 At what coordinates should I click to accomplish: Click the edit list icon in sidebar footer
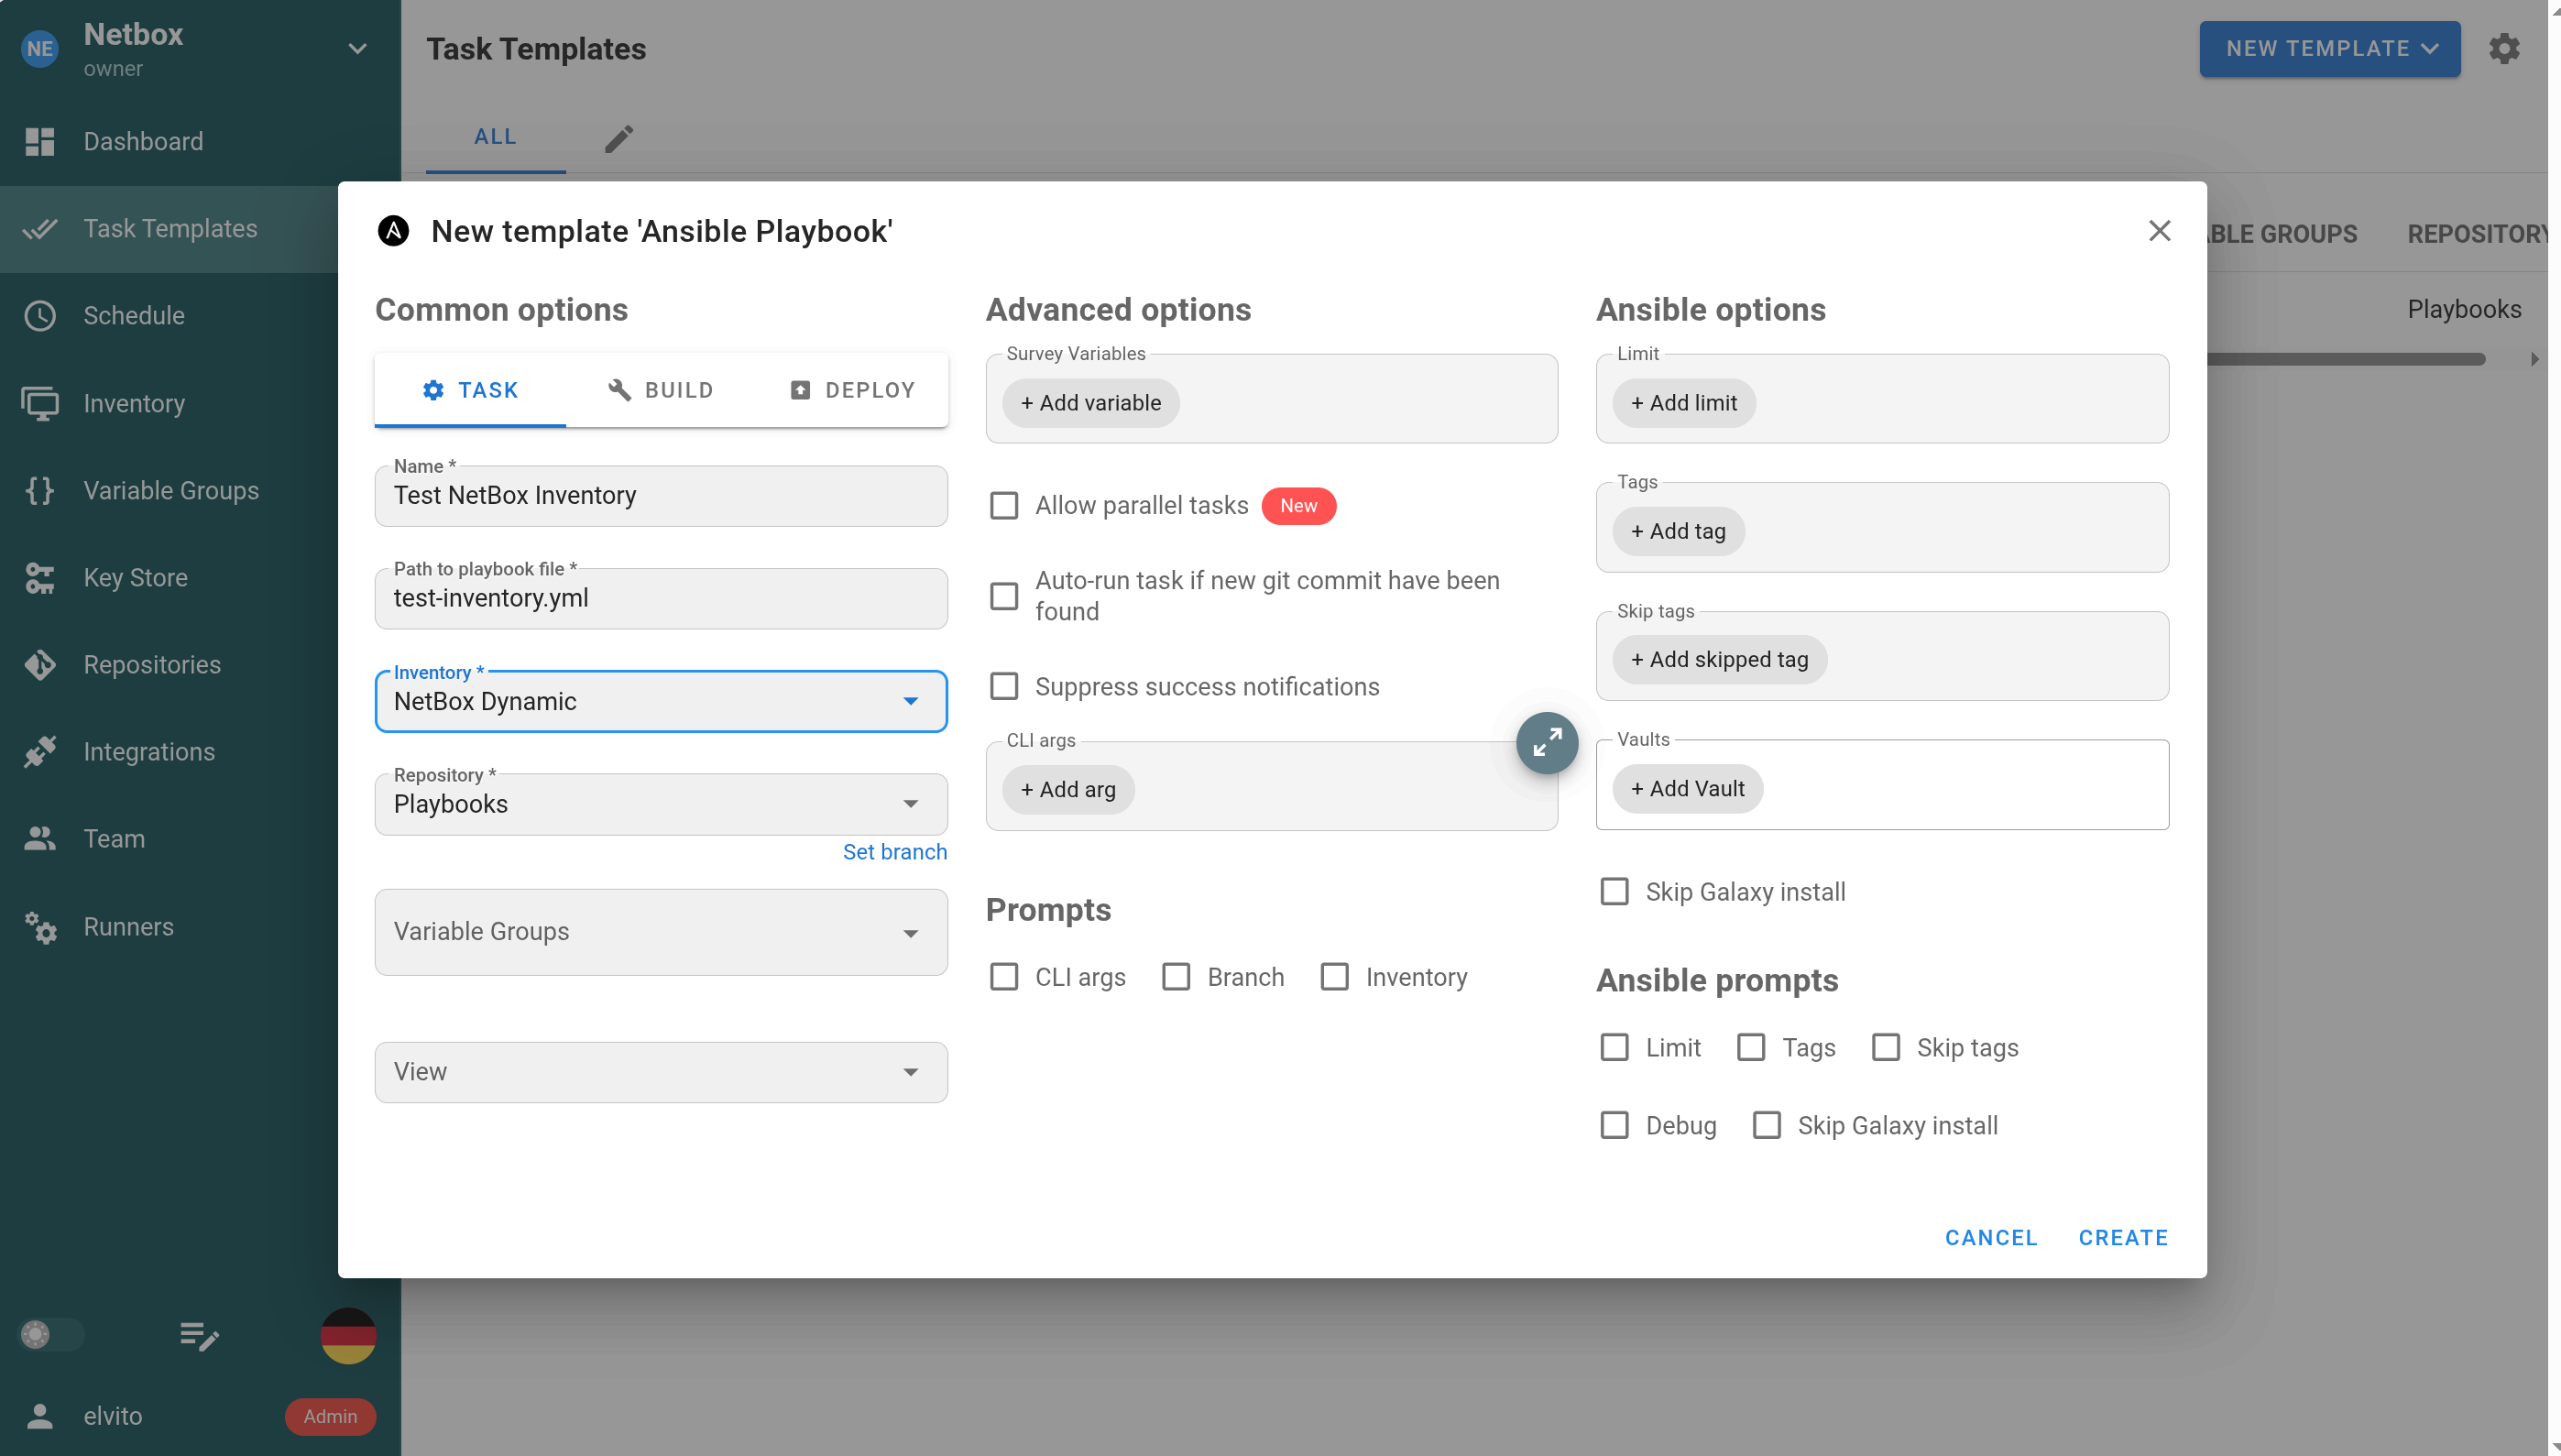(199, 1336)
